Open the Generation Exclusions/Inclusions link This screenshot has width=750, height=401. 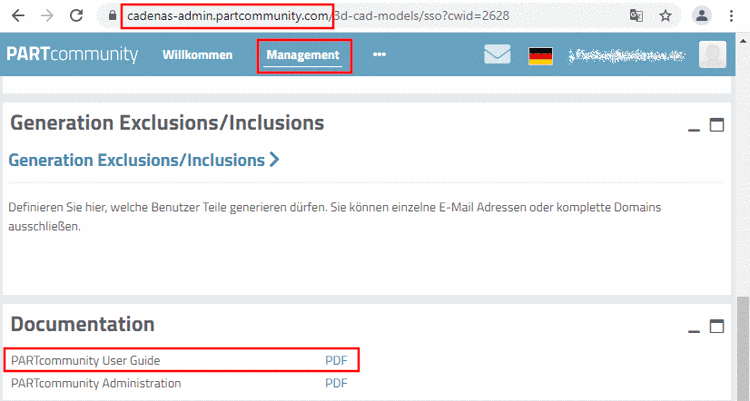pos(143,160)
